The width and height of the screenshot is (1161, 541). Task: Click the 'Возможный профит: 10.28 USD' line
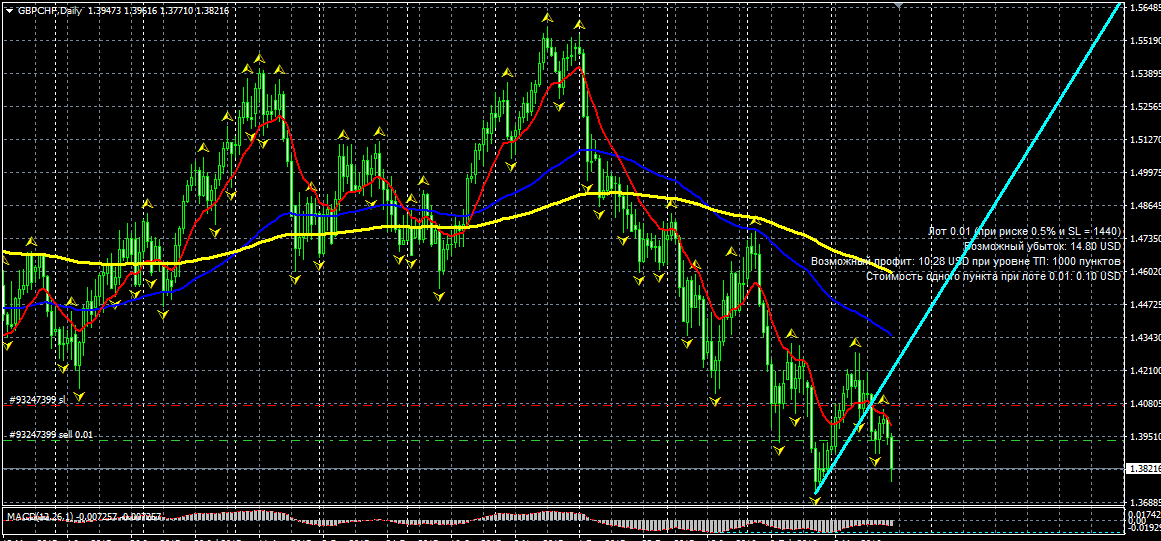click(966, 261)
